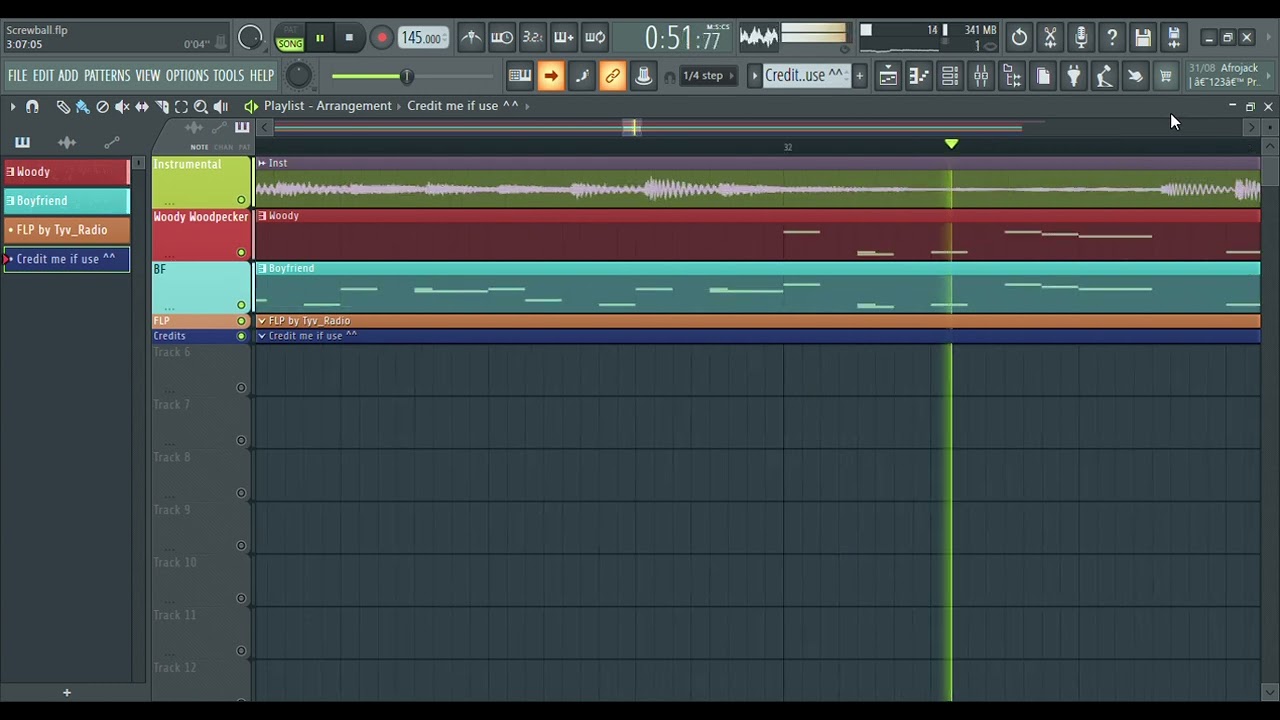Open the Credit..use pattern selector
The height and width of the screenshot is (720, 1280).
(804, 76)
